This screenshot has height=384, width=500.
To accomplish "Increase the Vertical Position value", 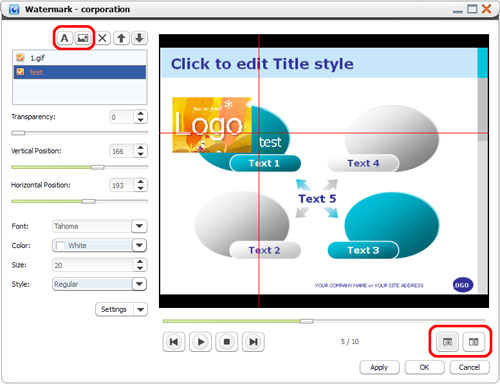I will [x=141, y=148].
